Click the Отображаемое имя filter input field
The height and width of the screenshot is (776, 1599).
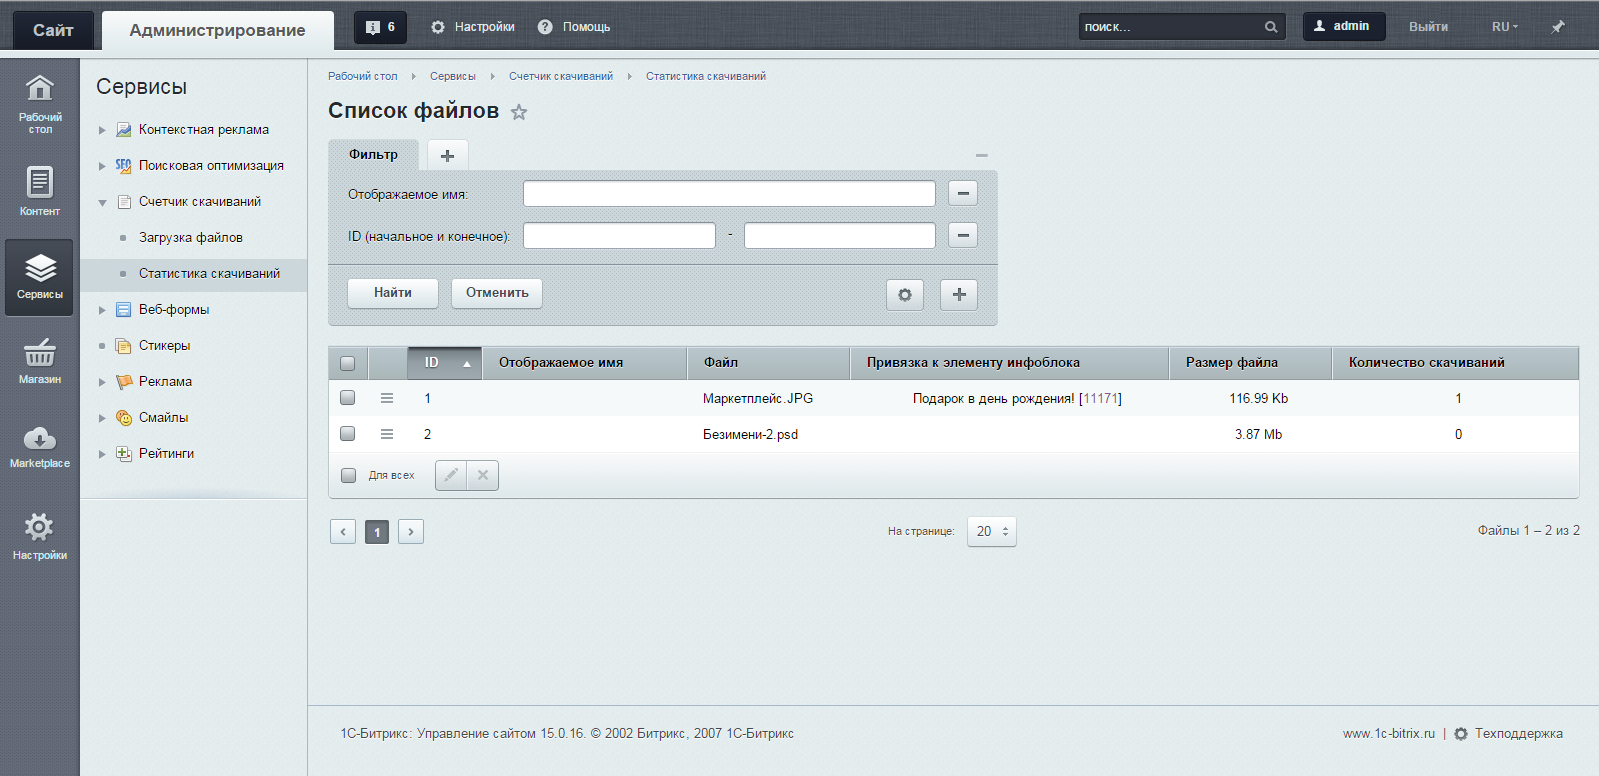(729, 193)
